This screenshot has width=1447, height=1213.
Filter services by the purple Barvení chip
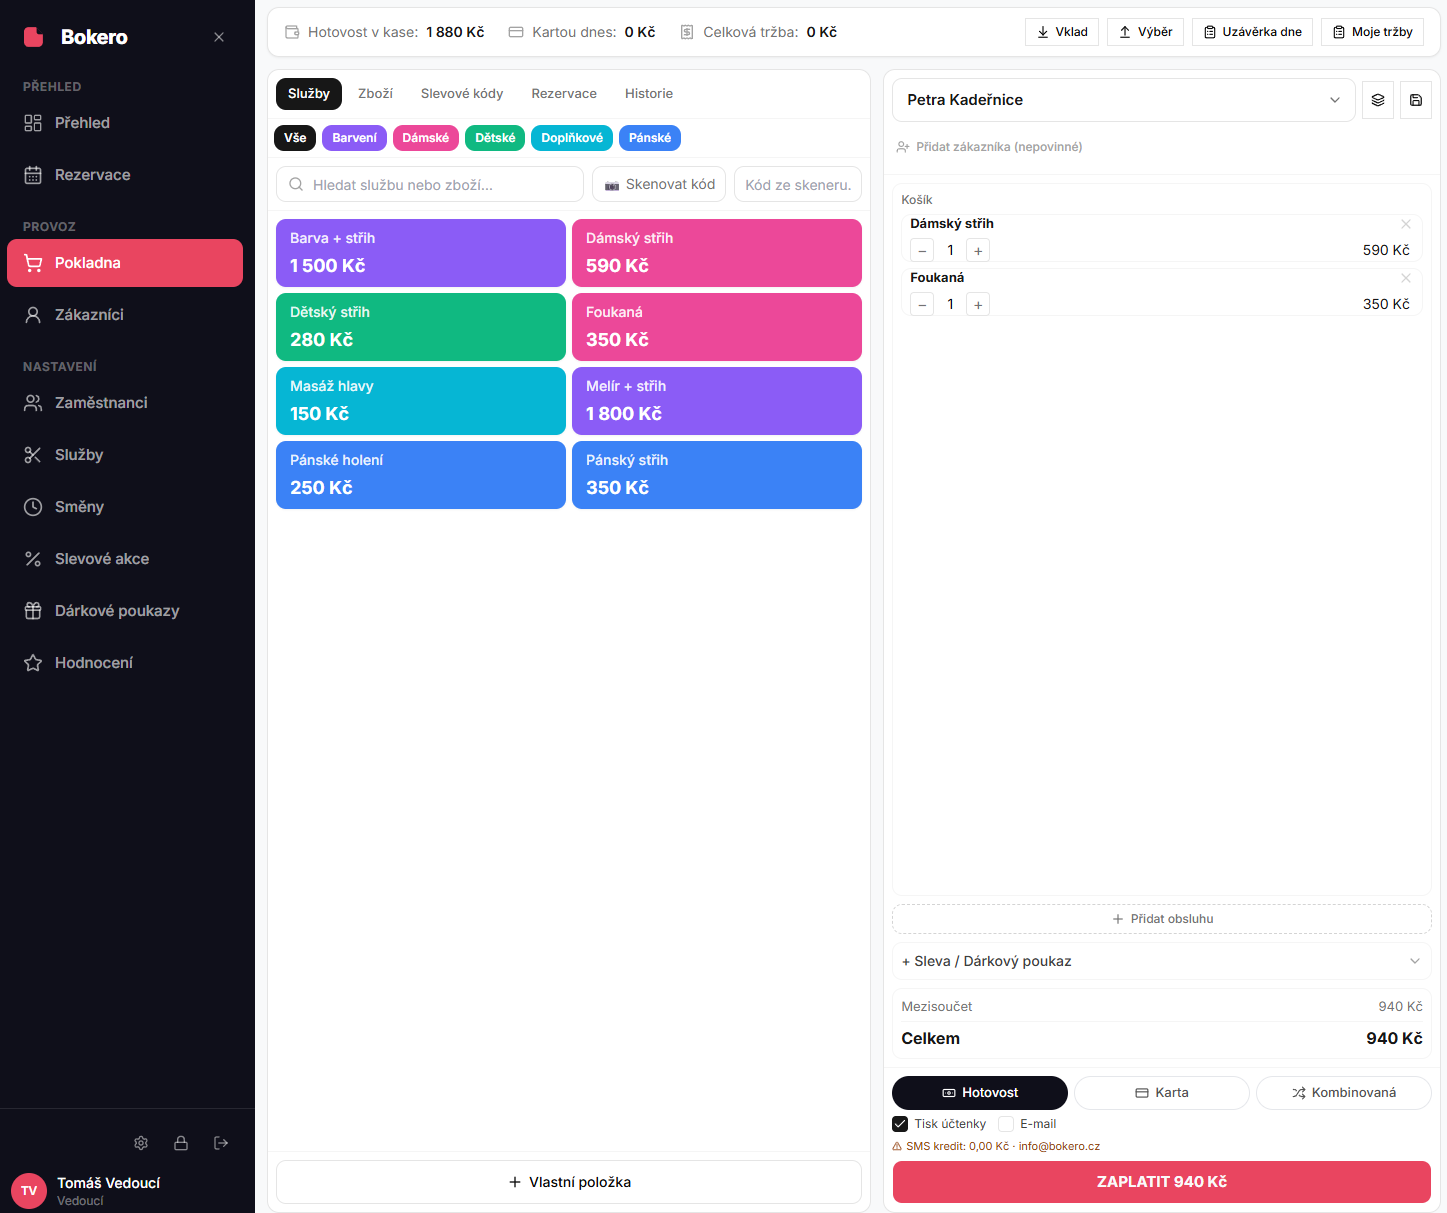click(355, 138)
